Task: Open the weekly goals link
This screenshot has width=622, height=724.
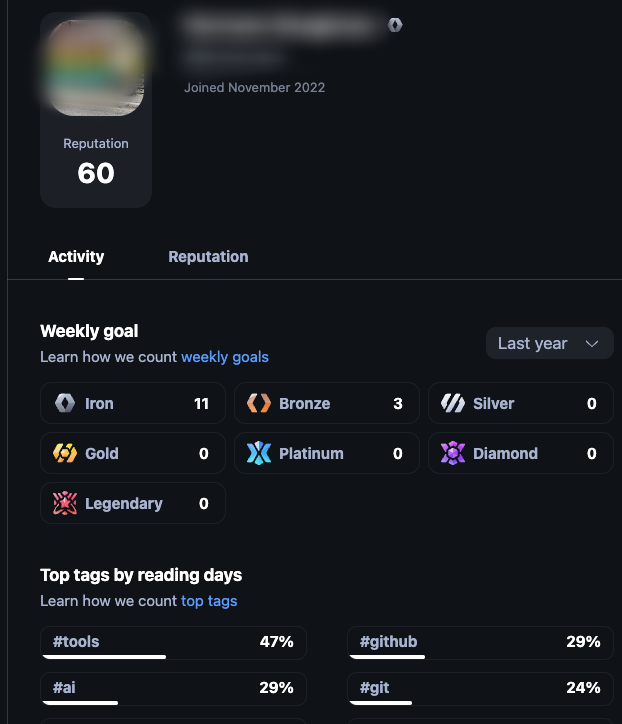Action: [x=225, y=357]
